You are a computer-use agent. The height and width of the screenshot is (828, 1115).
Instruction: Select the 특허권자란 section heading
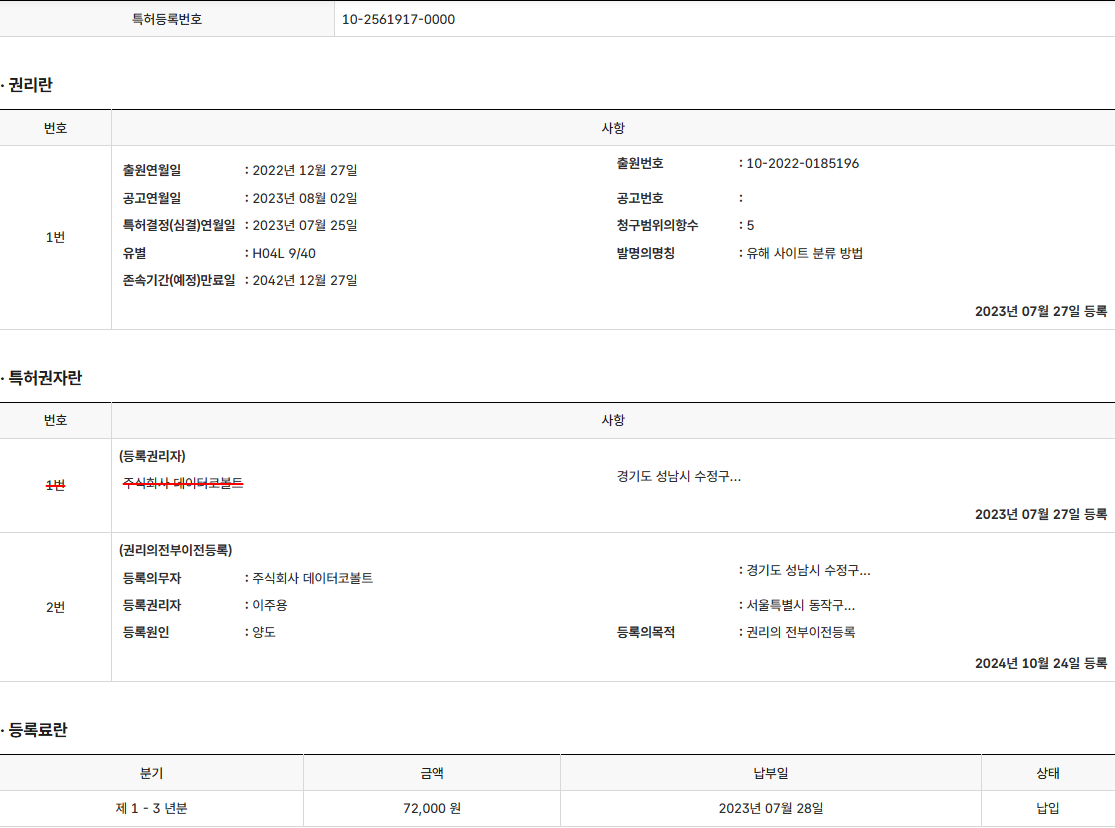click(x=44, y=378)
